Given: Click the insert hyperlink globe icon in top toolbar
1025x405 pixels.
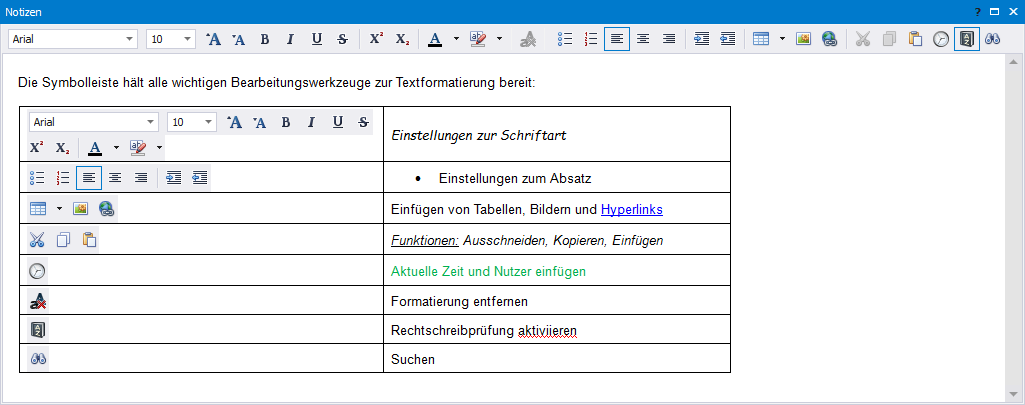Looking at the screenshot, I should [829, 39].
